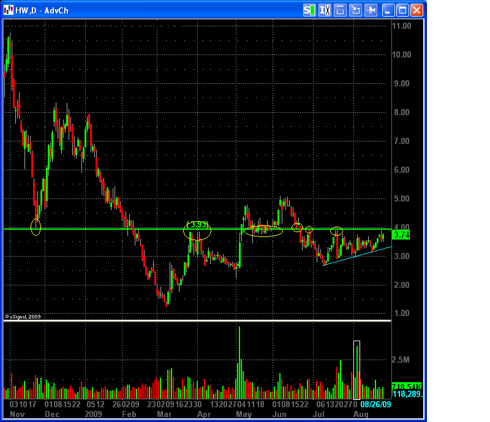Click the symbol link 'S' title bar icon
Image resolution: width=490 pixels, height=422 pixels.
(x=309, y=10)
